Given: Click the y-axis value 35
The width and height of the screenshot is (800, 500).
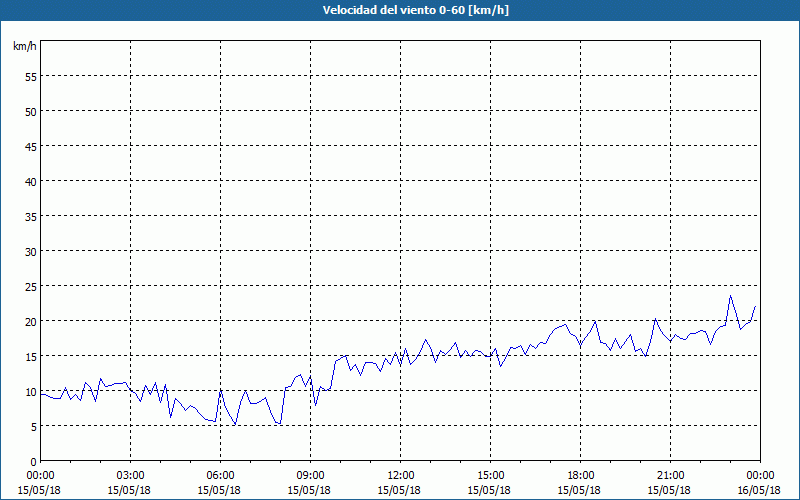Looking at the screenshot, I should 31,216.
